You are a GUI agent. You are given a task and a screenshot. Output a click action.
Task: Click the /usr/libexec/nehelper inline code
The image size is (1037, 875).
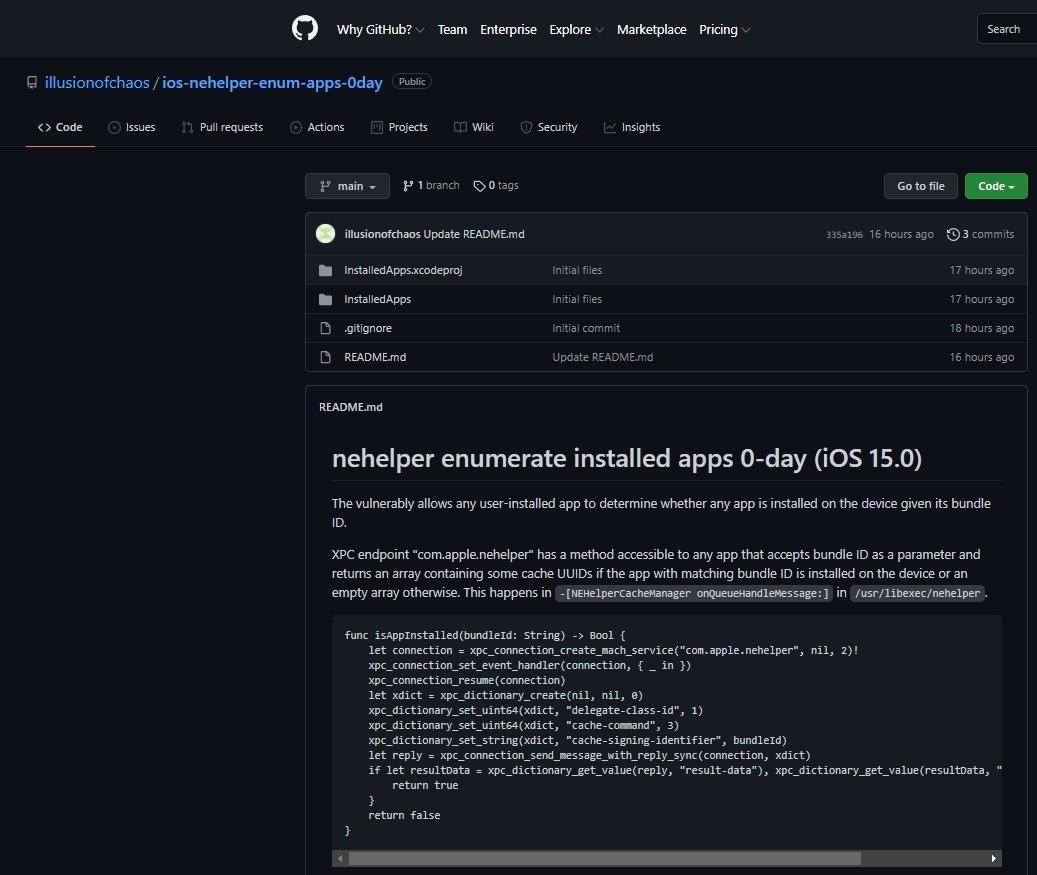[917, 593]
